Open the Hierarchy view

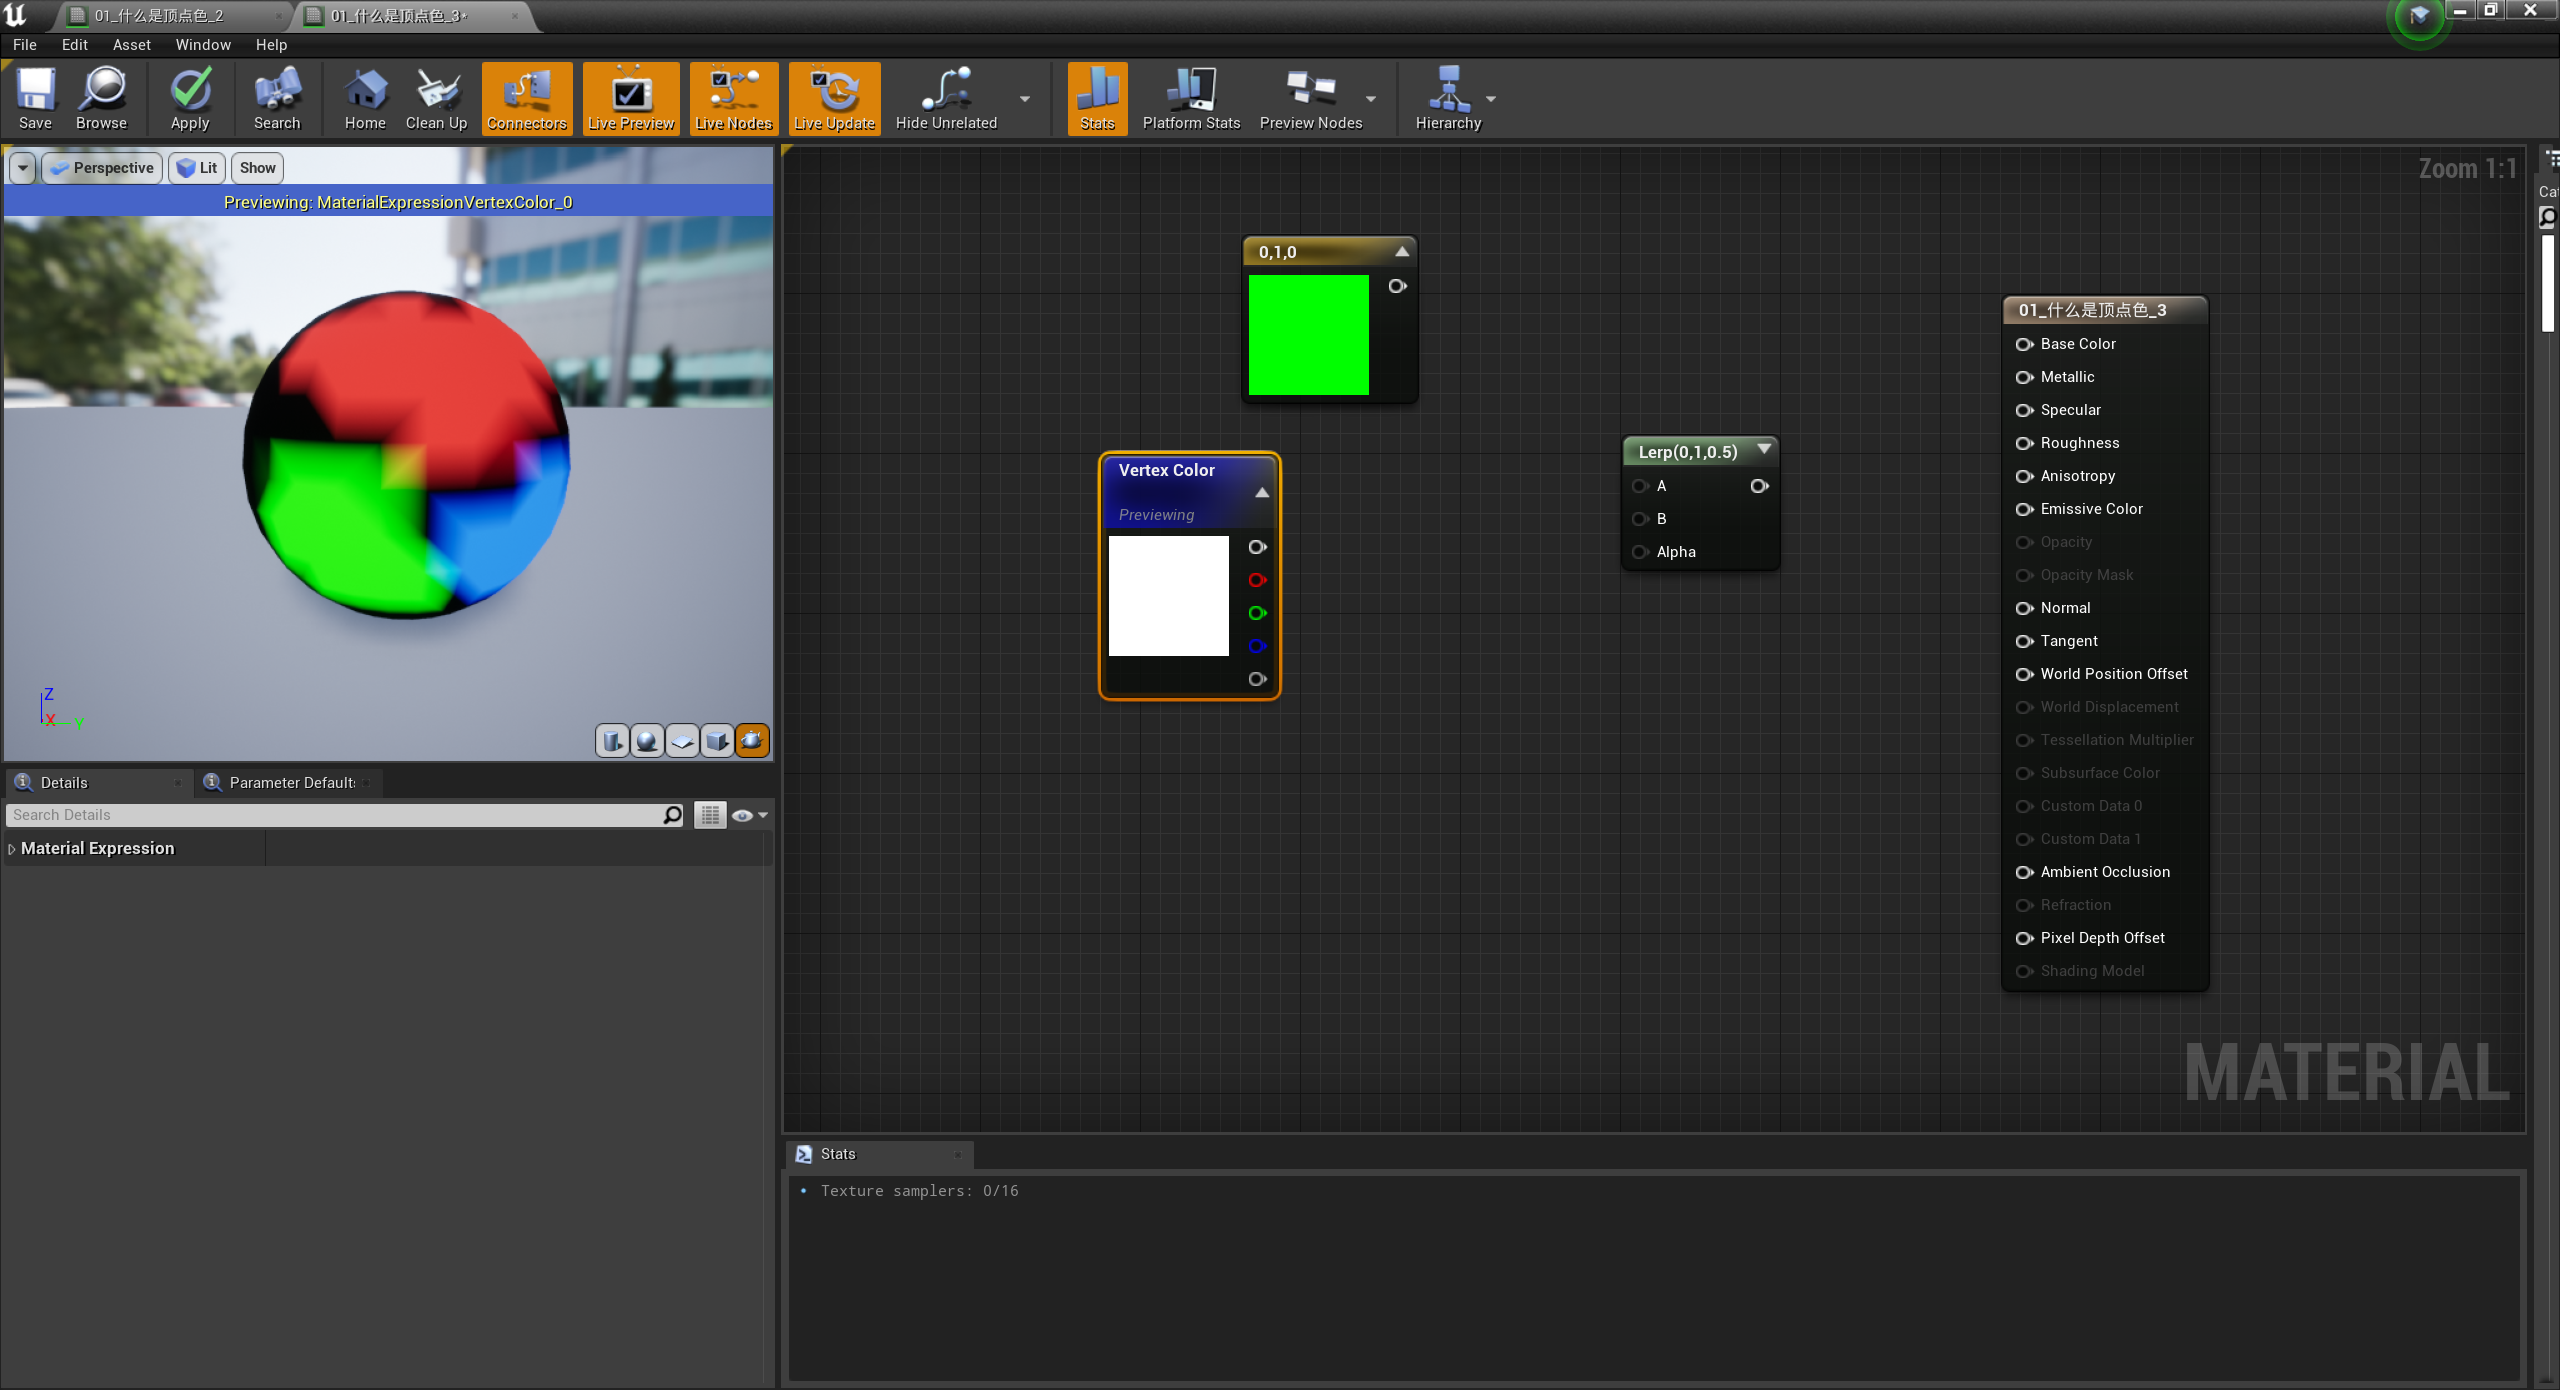[1448, 97]
